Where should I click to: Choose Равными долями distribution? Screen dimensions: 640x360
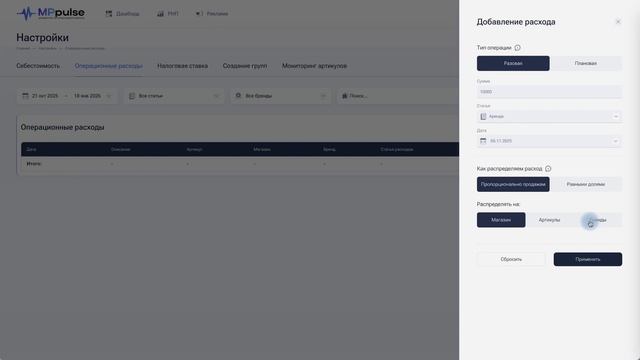coord(586,184)
